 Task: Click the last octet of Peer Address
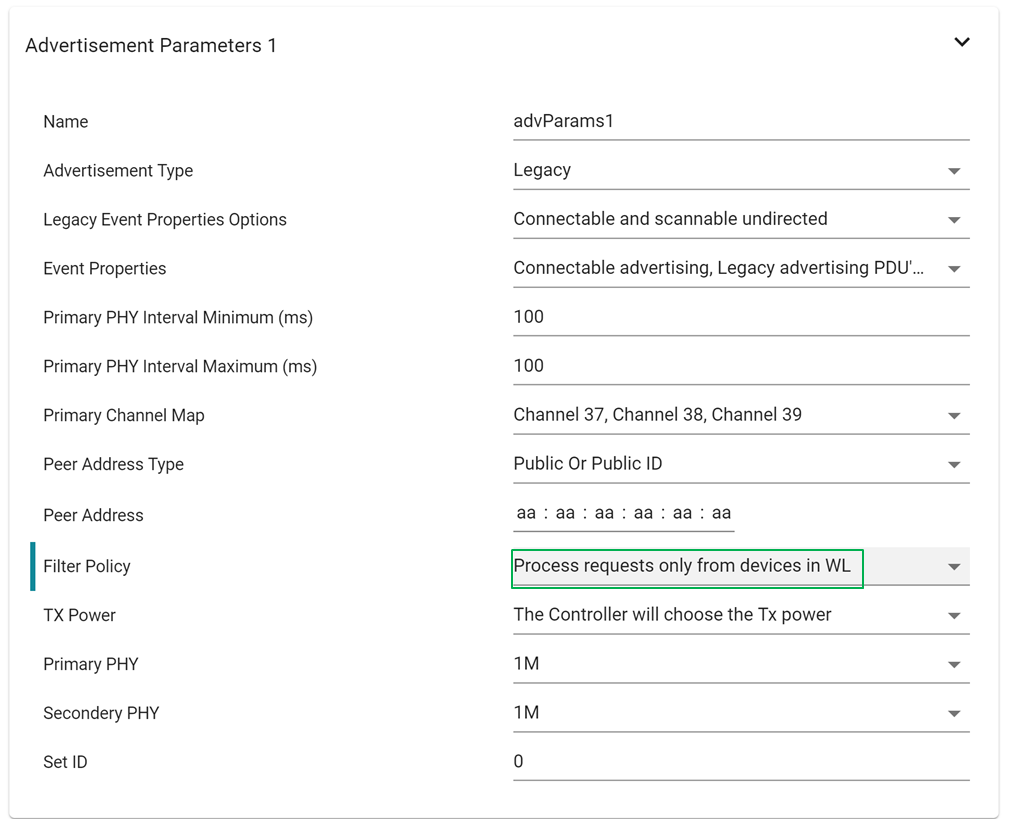pos(721,513)
